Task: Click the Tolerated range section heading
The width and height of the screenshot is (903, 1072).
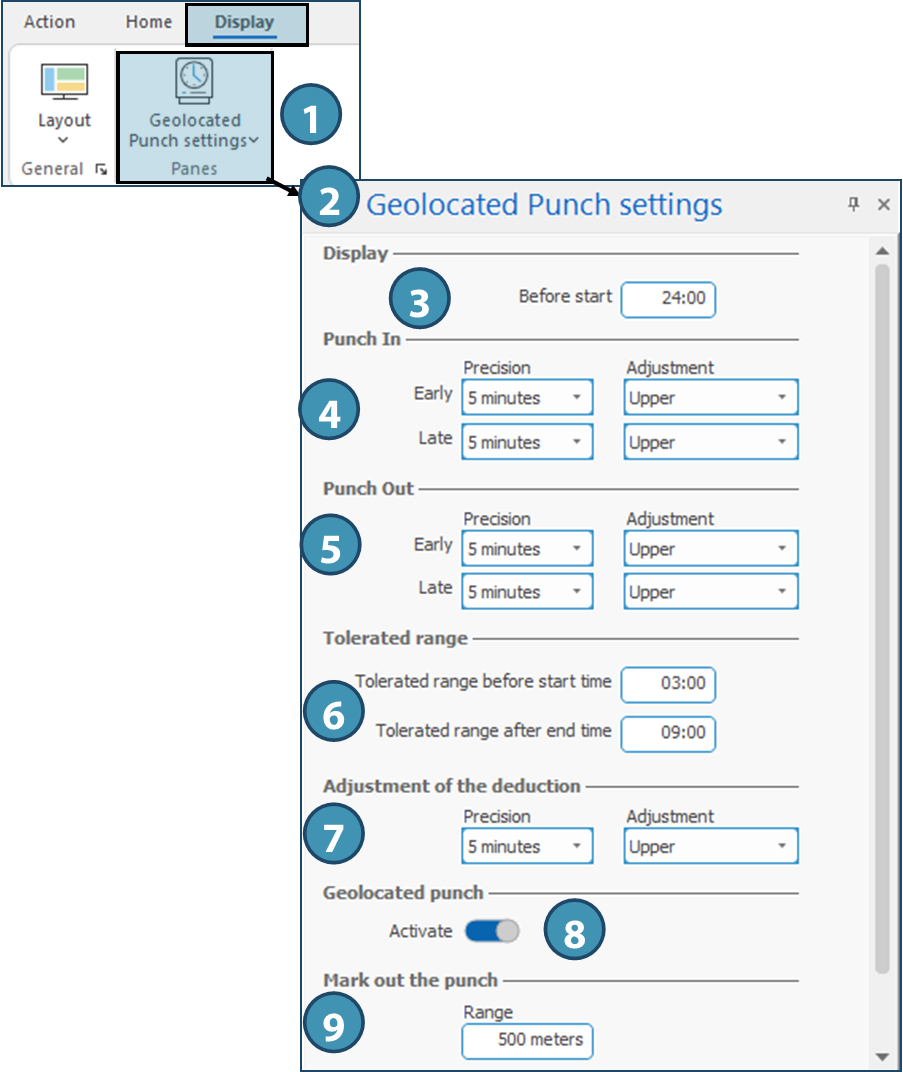Action: [395, 638]
